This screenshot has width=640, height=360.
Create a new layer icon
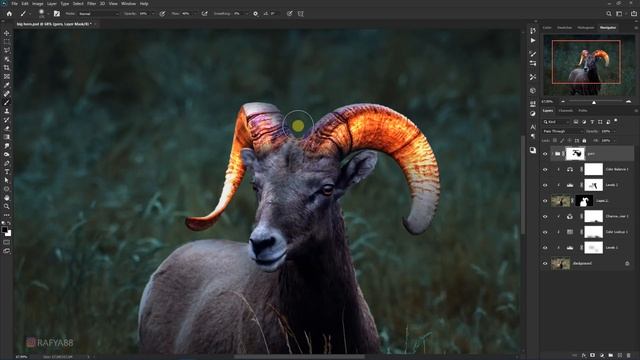coord(620,356)
